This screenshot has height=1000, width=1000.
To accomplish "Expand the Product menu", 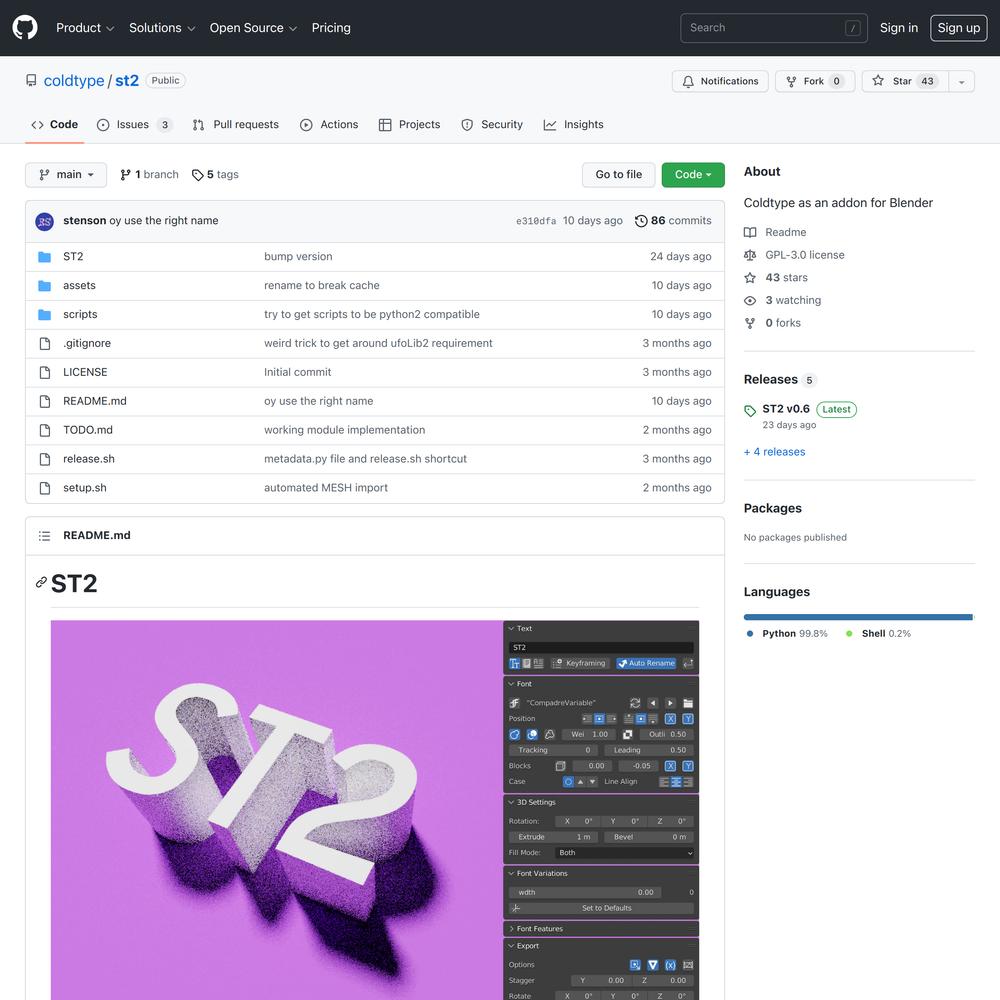I will 85,27.
